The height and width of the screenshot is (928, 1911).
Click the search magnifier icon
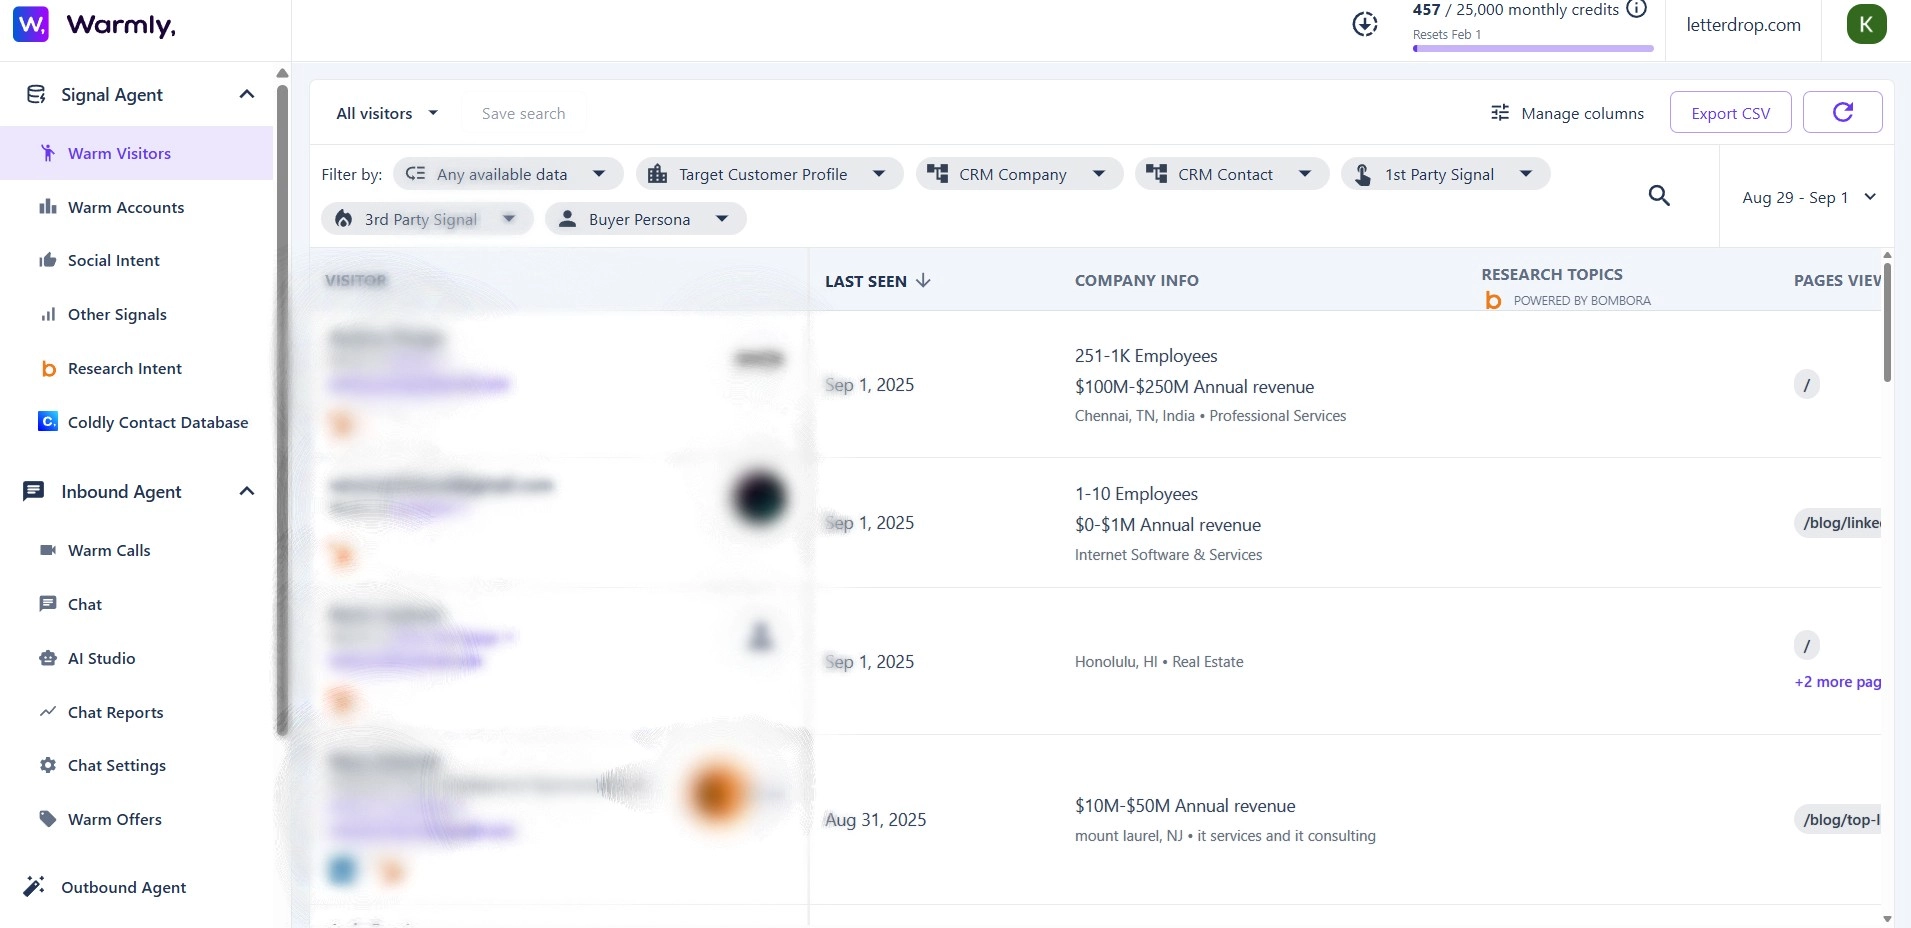[1659, 196]
